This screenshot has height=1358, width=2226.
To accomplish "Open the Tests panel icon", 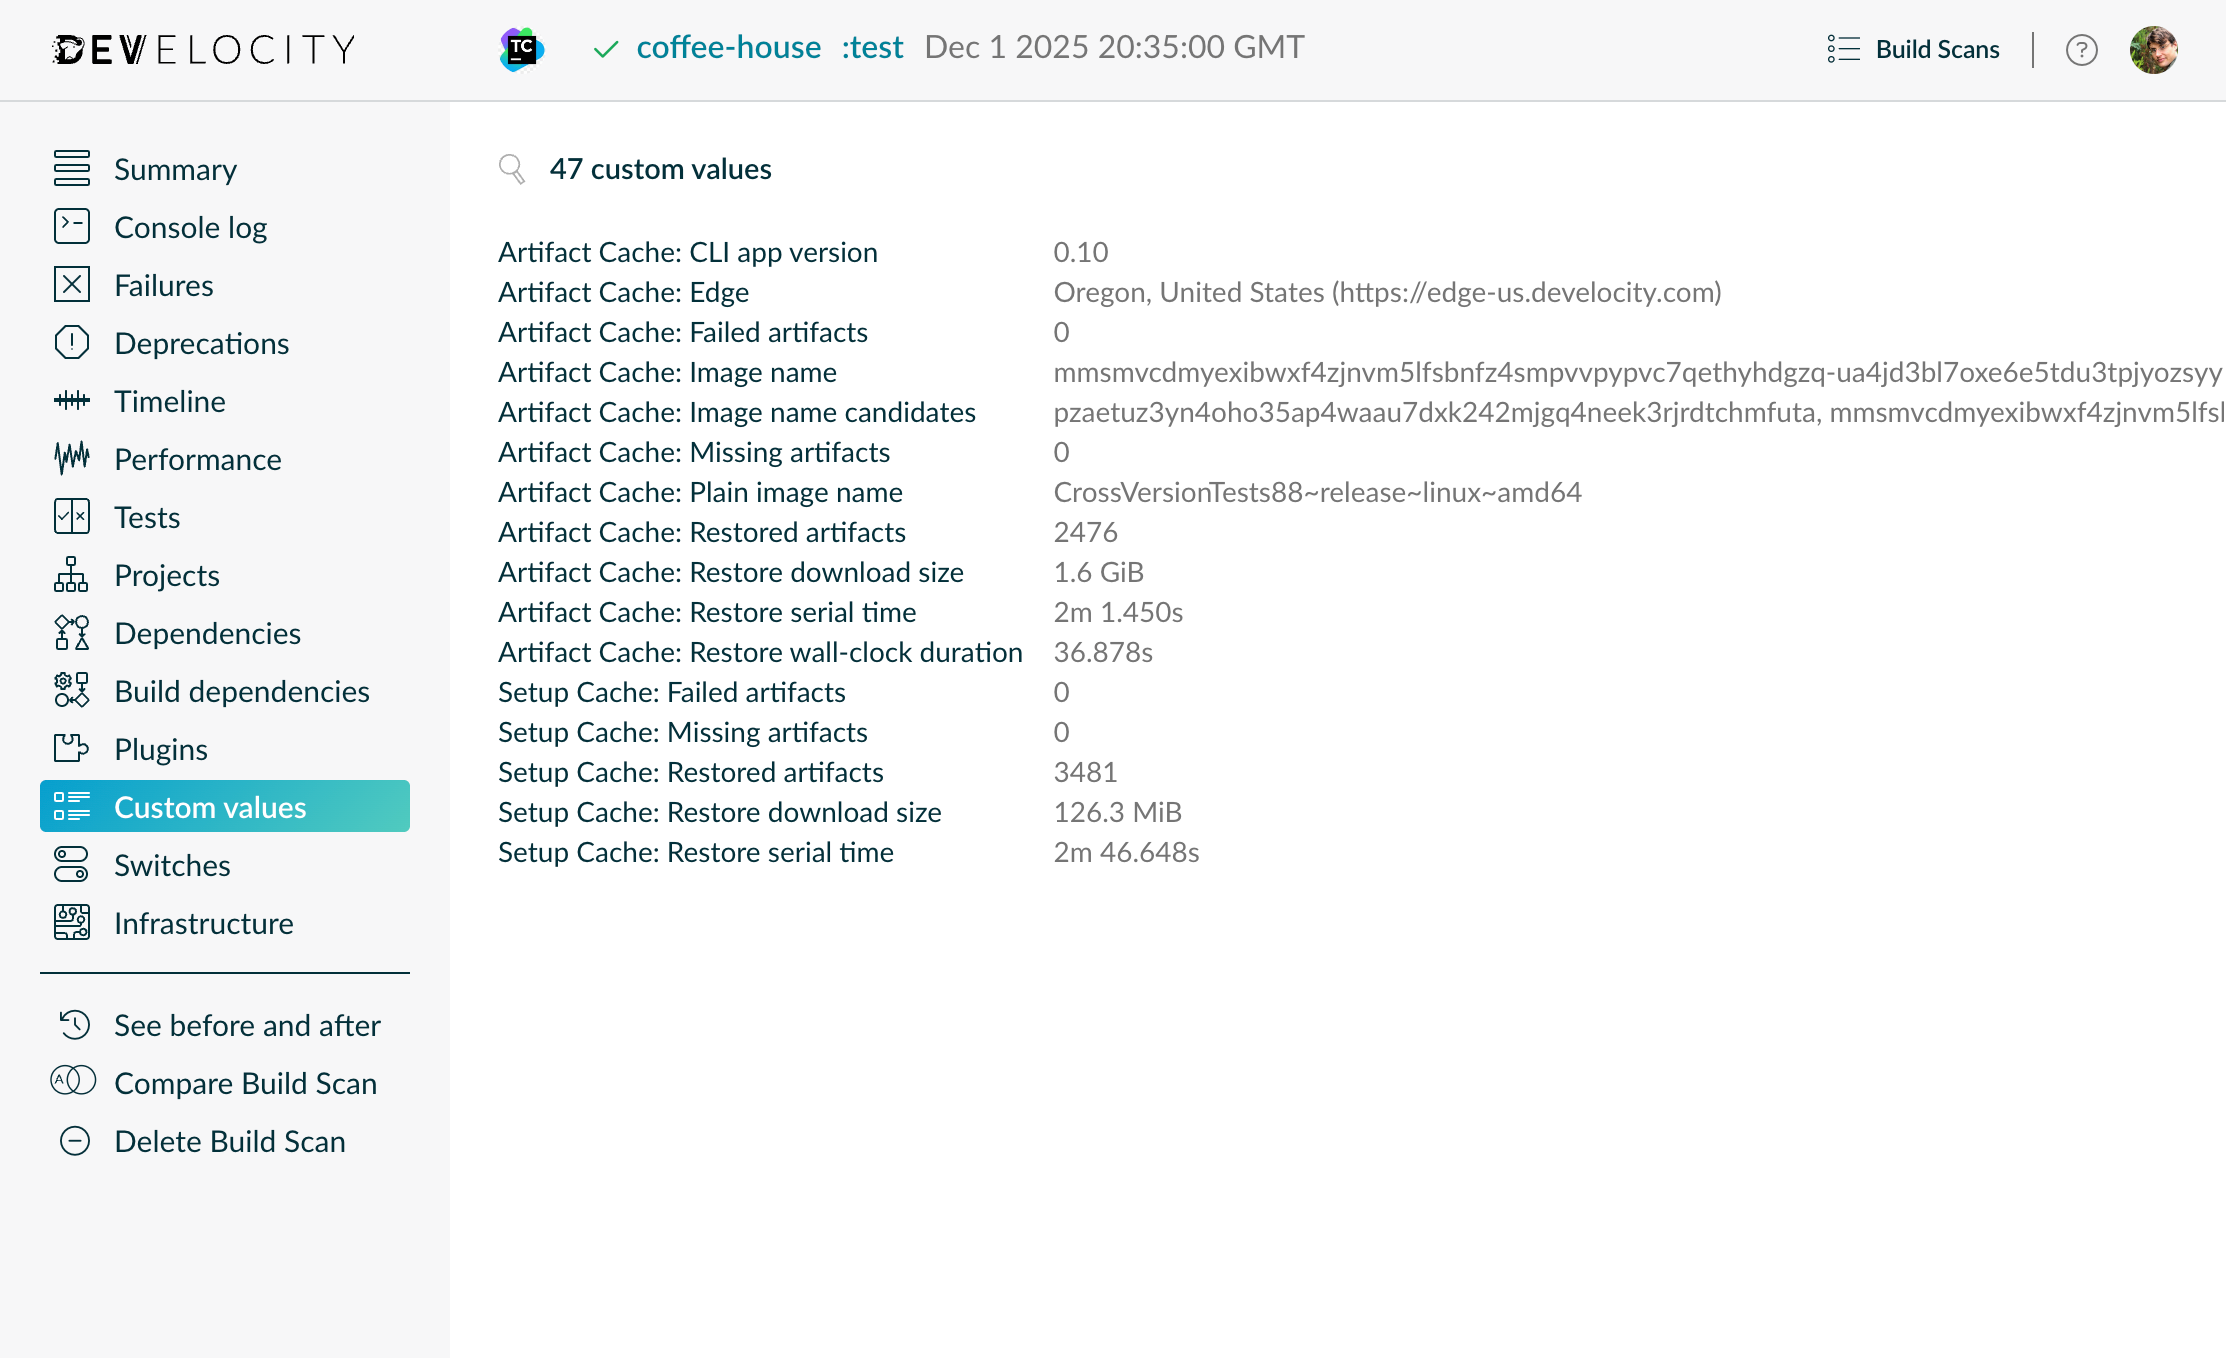I will [x=71, y=517].
